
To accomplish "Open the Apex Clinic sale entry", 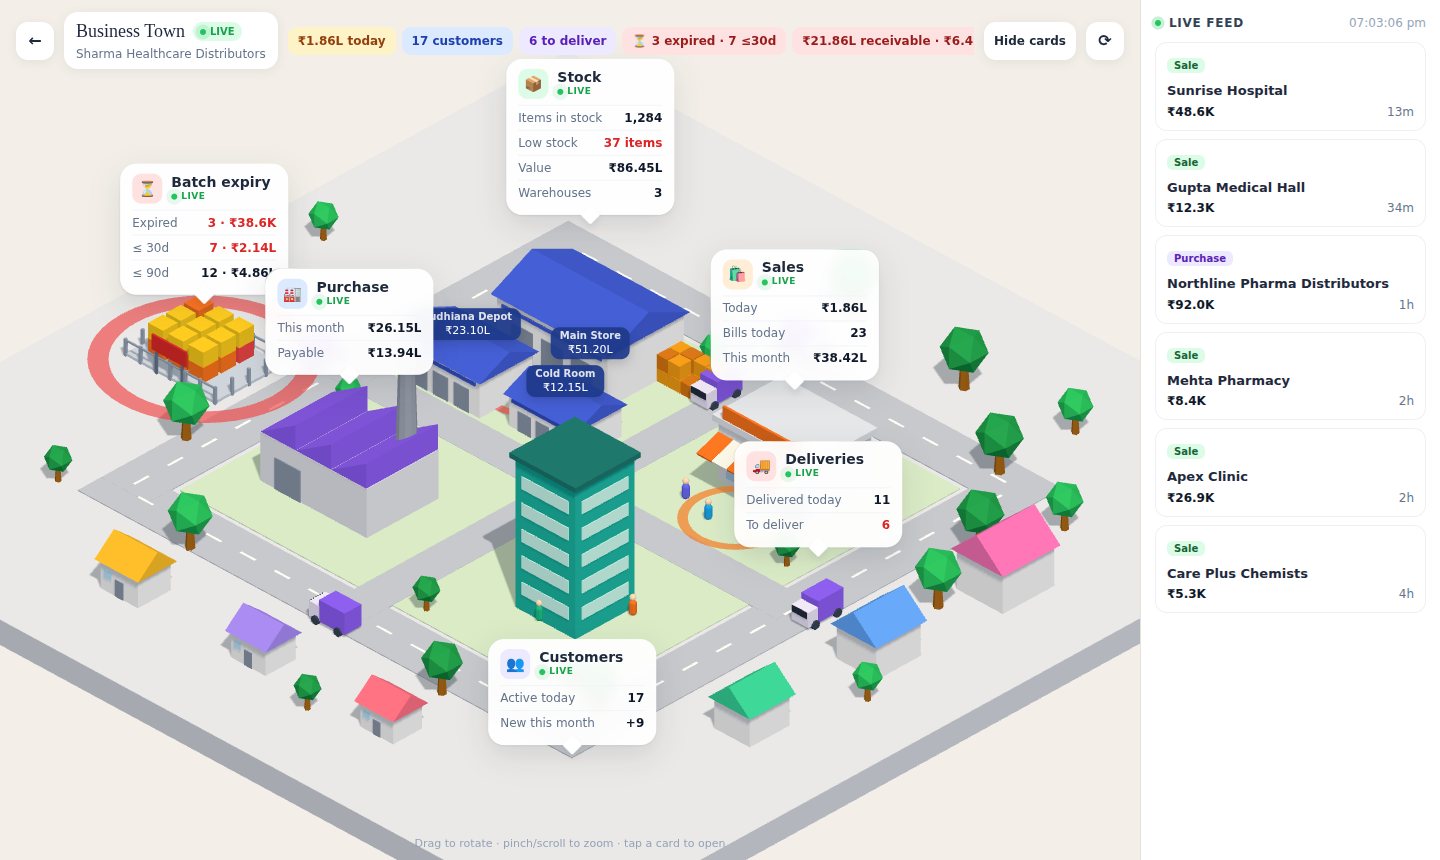I will pos(1290,473).
